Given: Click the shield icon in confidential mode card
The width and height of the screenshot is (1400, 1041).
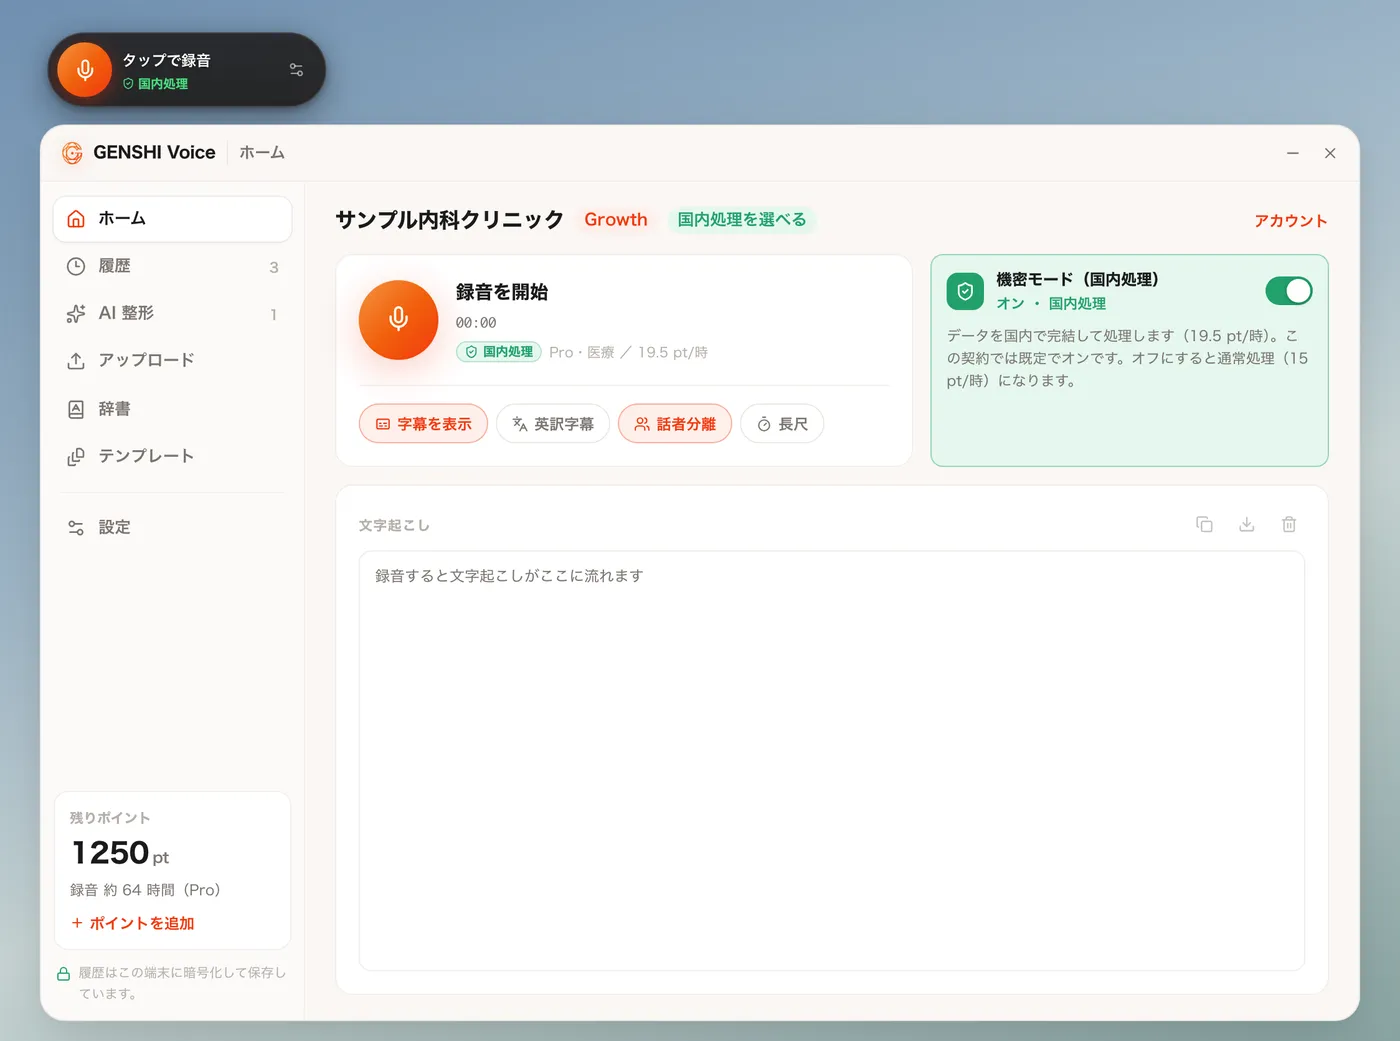Looking at the screenshot, I should pos(965,291).
